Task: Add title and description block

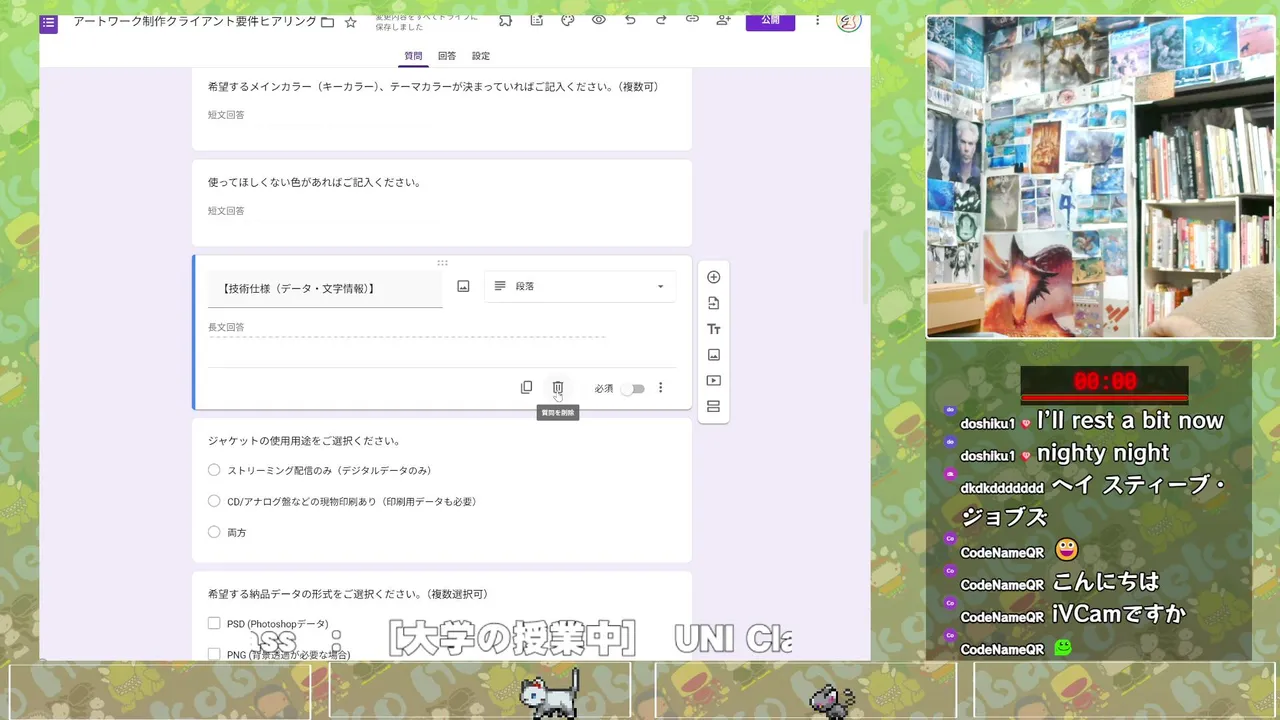Action: click(x=713, y=329)
